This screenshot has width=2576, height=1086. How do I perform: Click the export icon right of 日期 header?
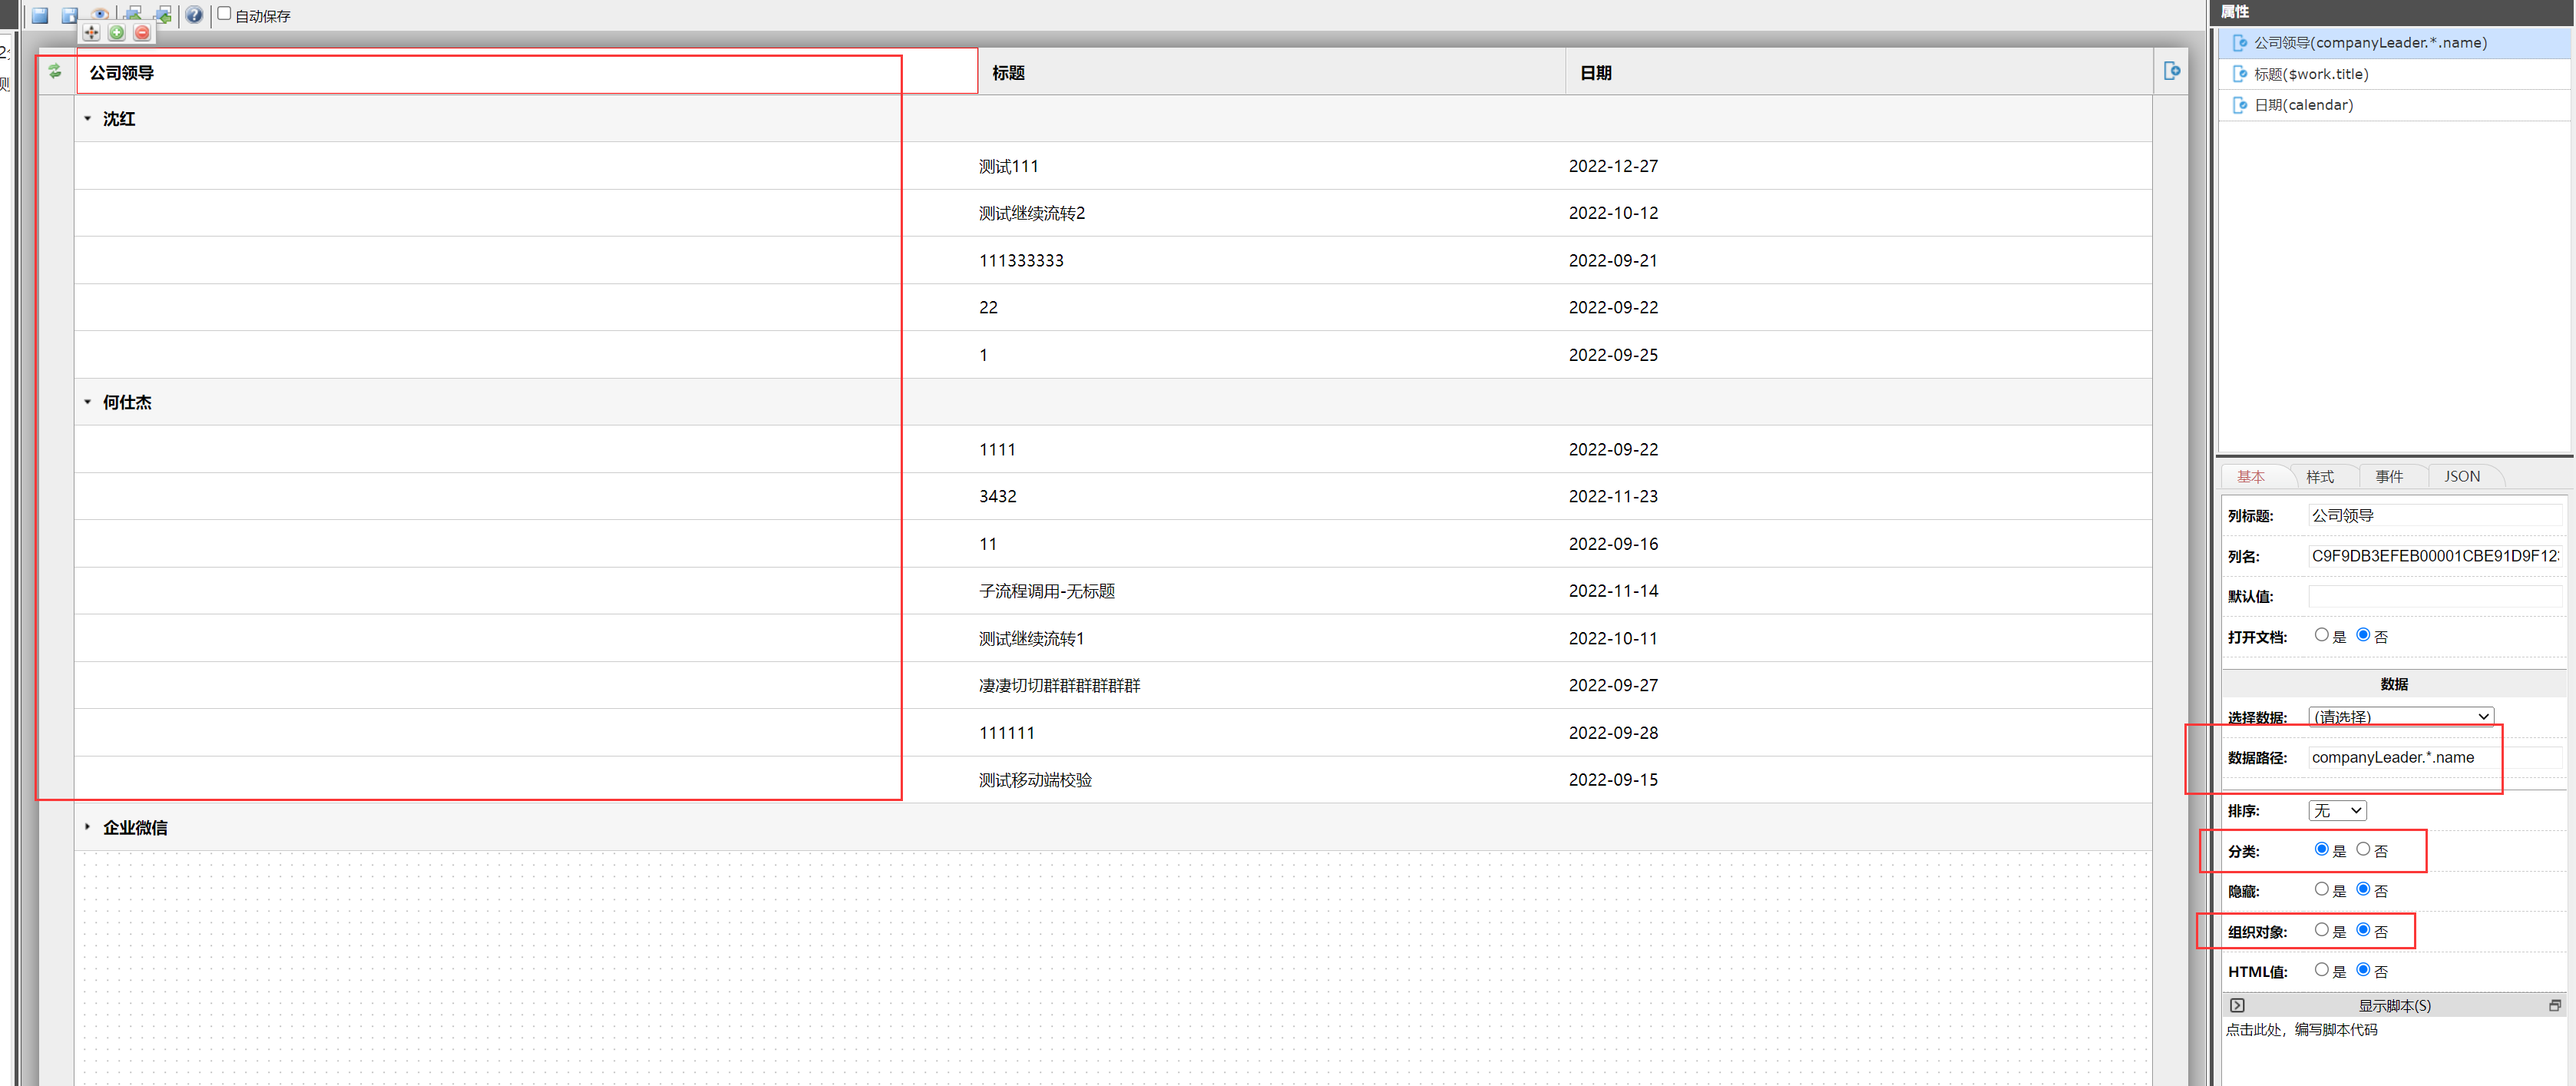tap(2171, 71)
